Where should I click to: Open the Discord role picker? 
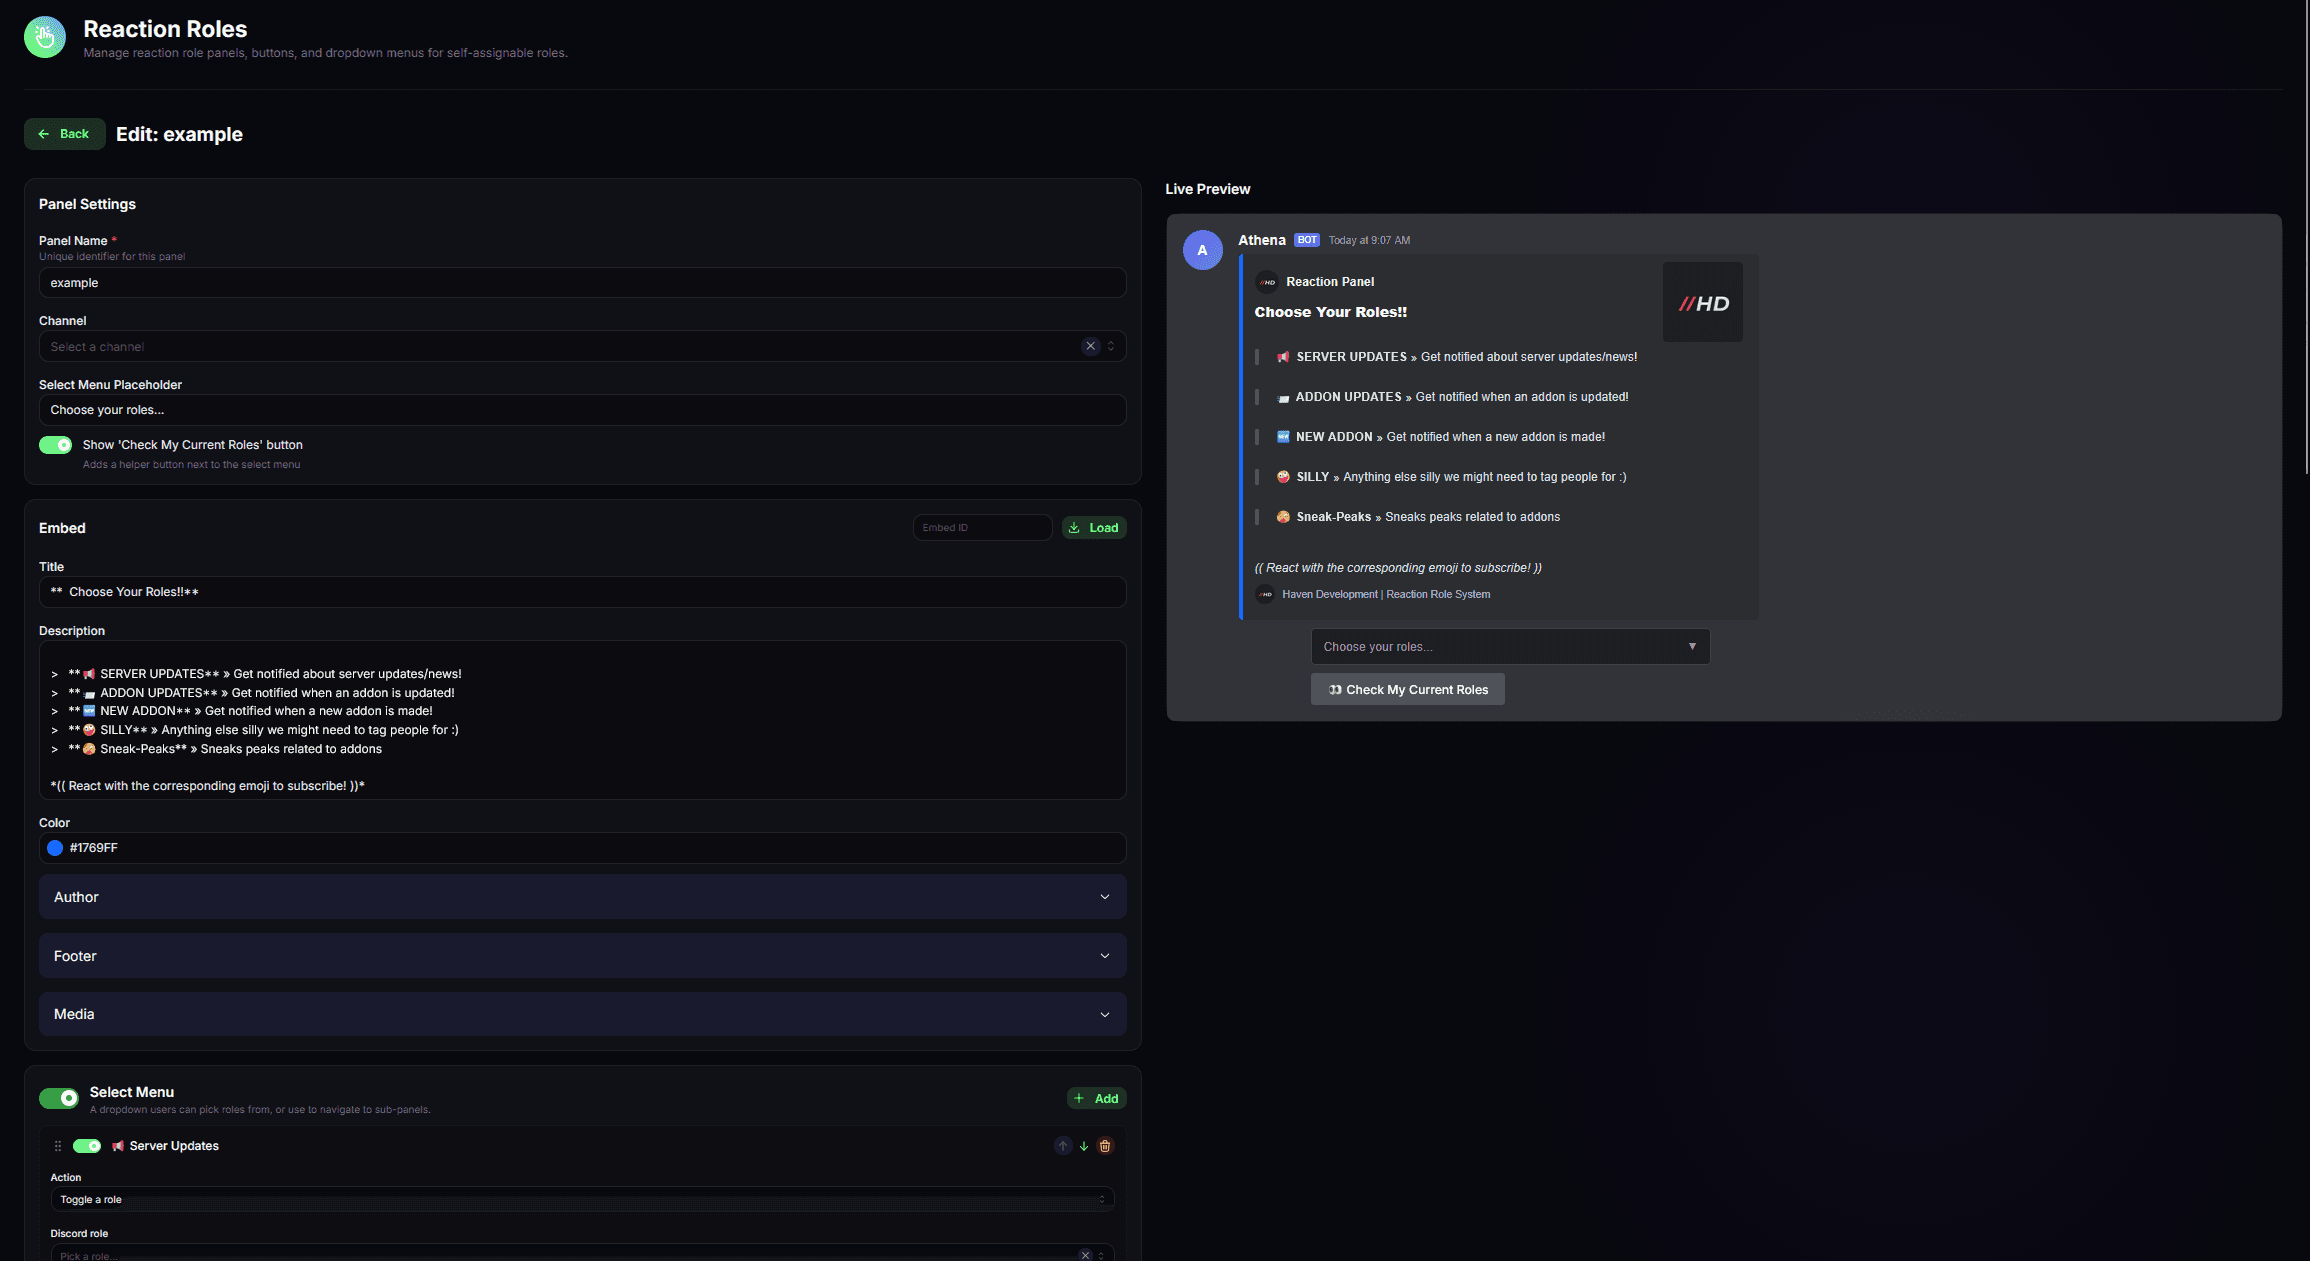[x=582, y=1253]
